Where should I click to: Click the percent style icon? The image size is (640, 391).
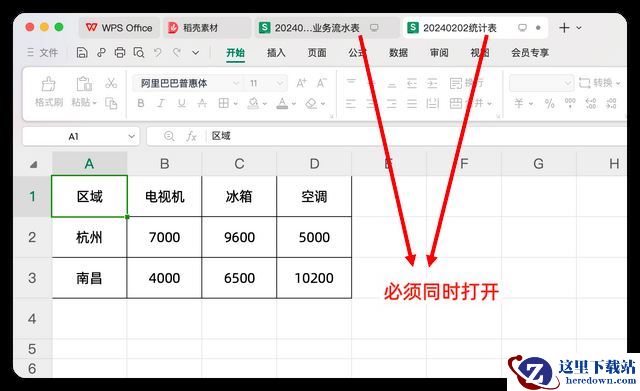pos(549,104)
